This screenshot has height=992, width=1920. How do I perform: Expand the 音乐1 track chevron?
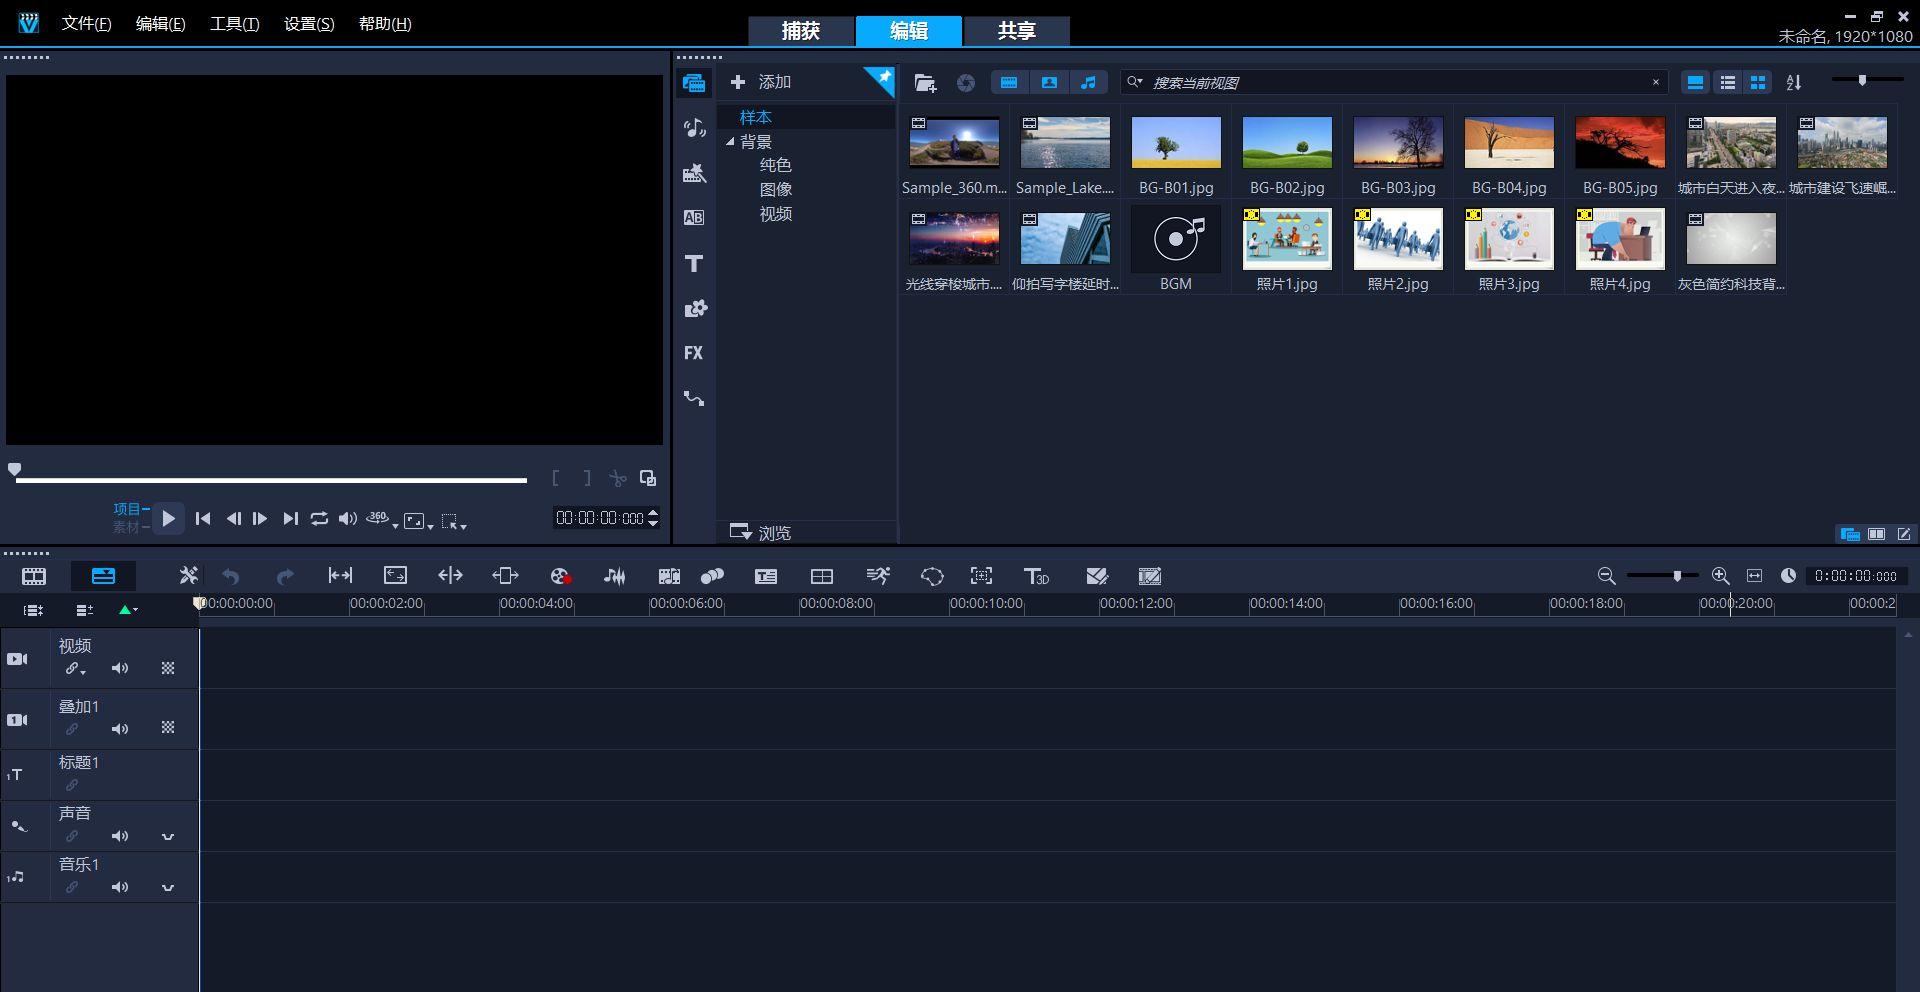[x=168, y=887]
